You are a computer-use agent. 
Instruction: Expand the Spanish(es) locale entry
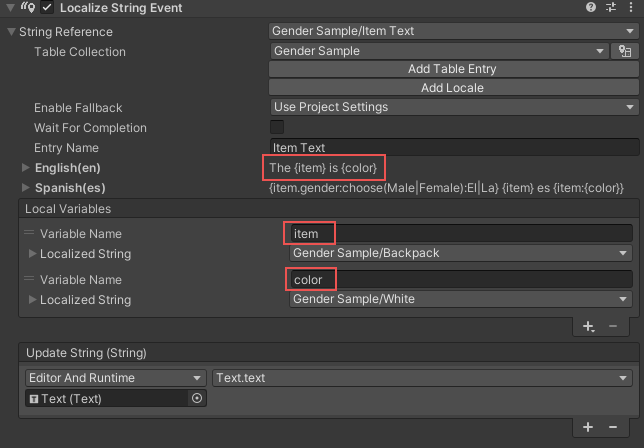pyautogui.click(x=26, y=187)
